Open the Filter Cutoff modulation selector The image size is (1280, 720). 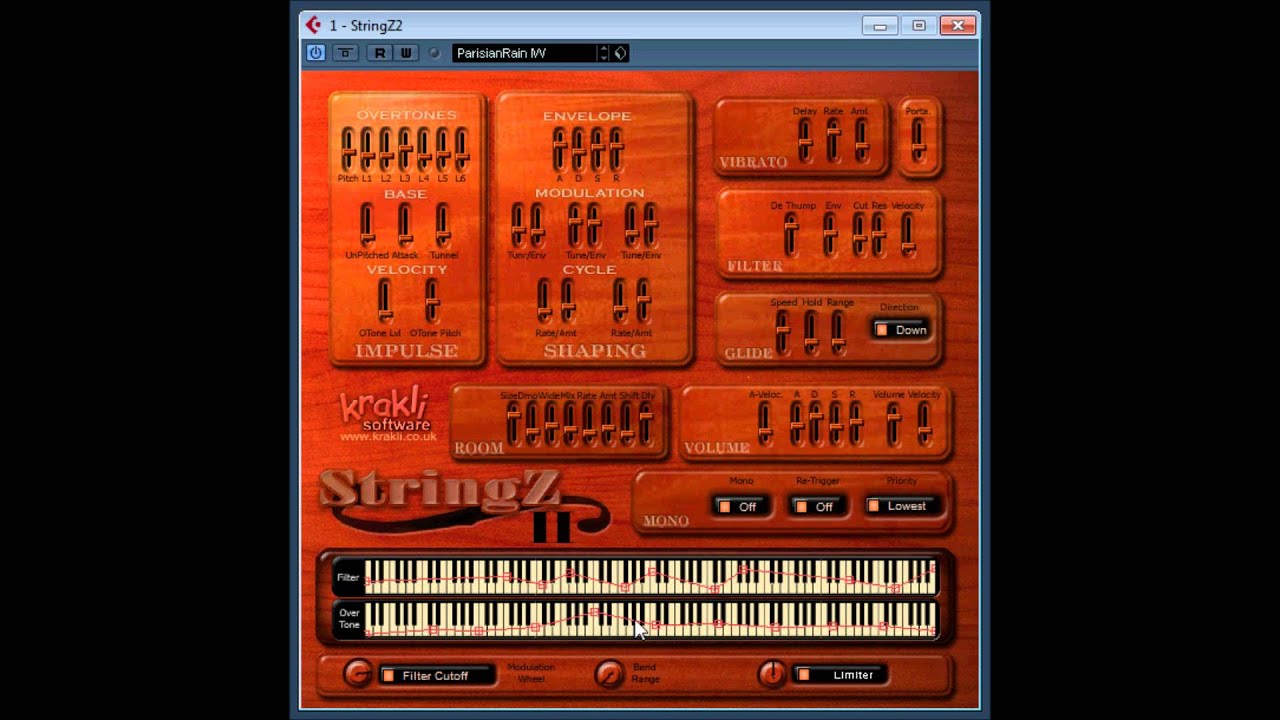[x=437, y=676]
